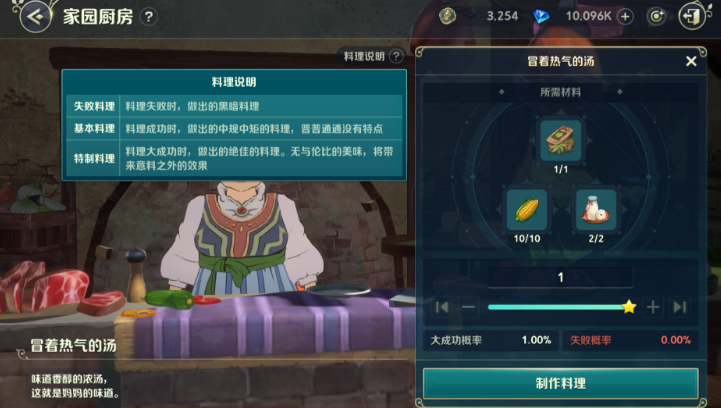Start cooking with 制作料理 button
This screenshot has width=721, height=408.
561,383
